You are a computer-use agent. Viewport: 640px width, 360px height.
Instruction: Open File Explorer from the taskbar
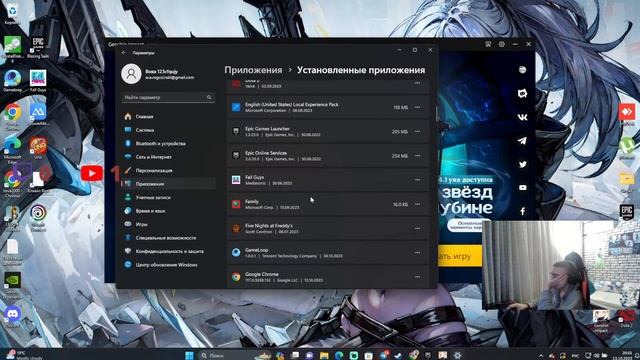[x=324, y=356]
